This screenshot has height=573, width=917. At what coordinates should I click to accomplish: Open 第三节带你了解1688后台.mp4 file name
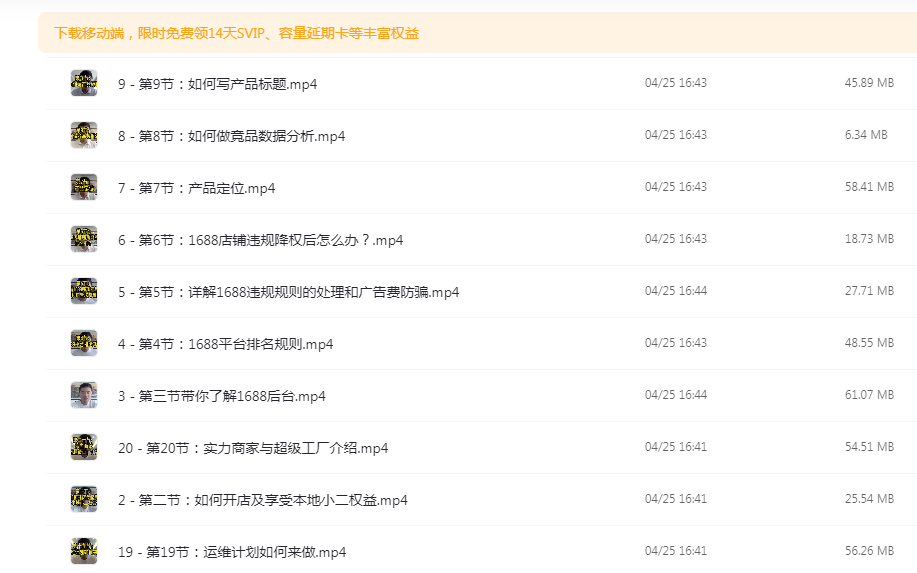click(x=221, y=396)
